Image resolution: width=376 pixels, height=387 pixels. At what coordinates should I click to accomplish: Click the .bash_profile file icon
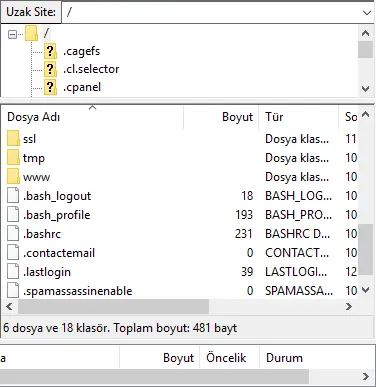[x=13, y=214]
